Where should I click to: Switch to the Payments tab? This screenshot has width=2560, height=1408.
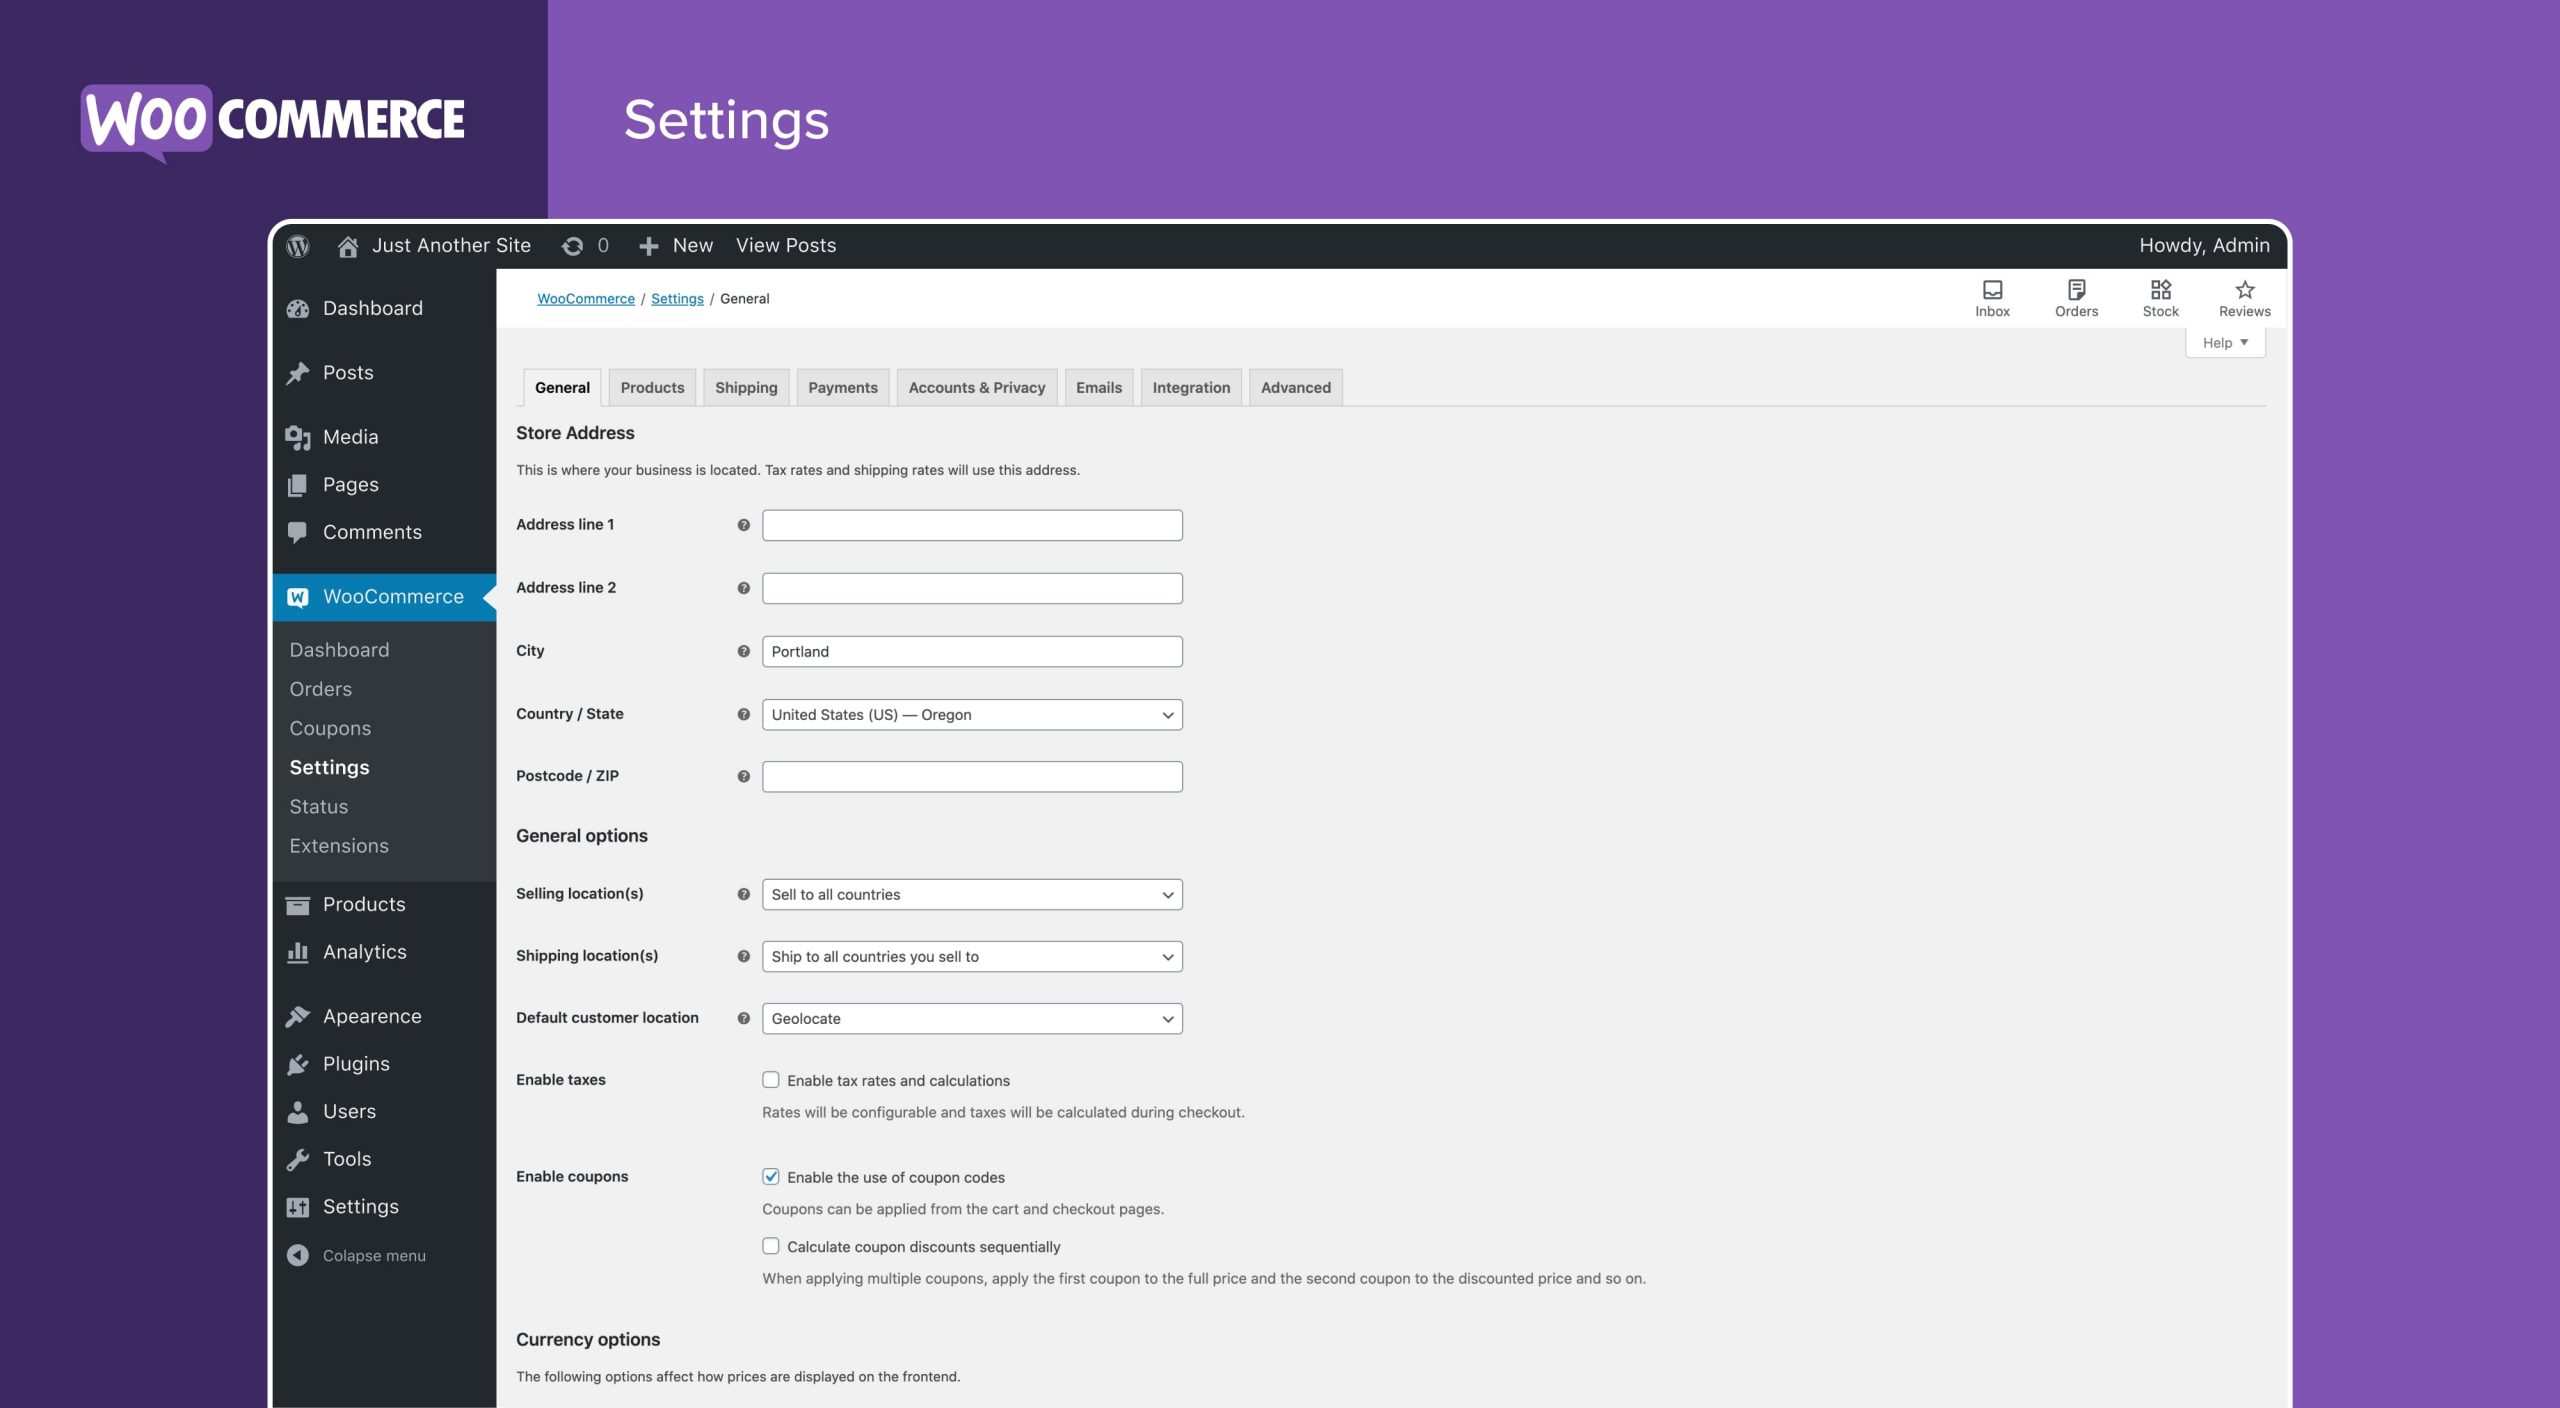click(842, 385)
